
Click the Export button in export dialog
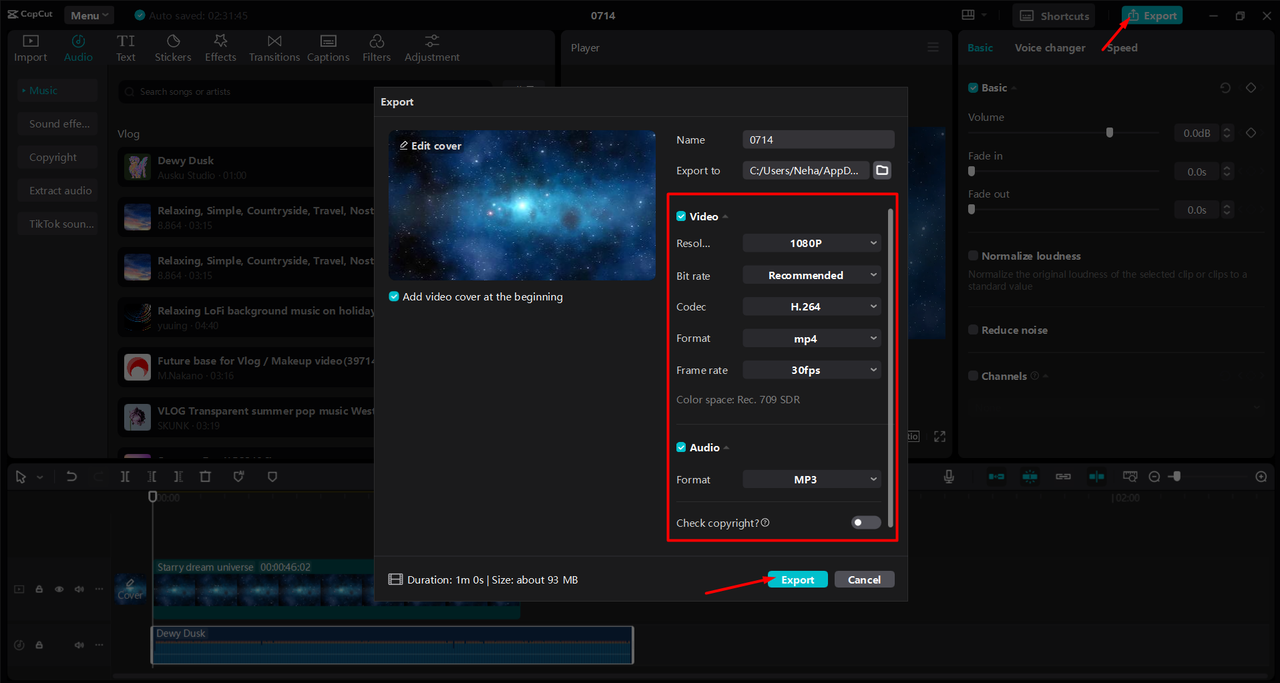[x=798, y=580]
